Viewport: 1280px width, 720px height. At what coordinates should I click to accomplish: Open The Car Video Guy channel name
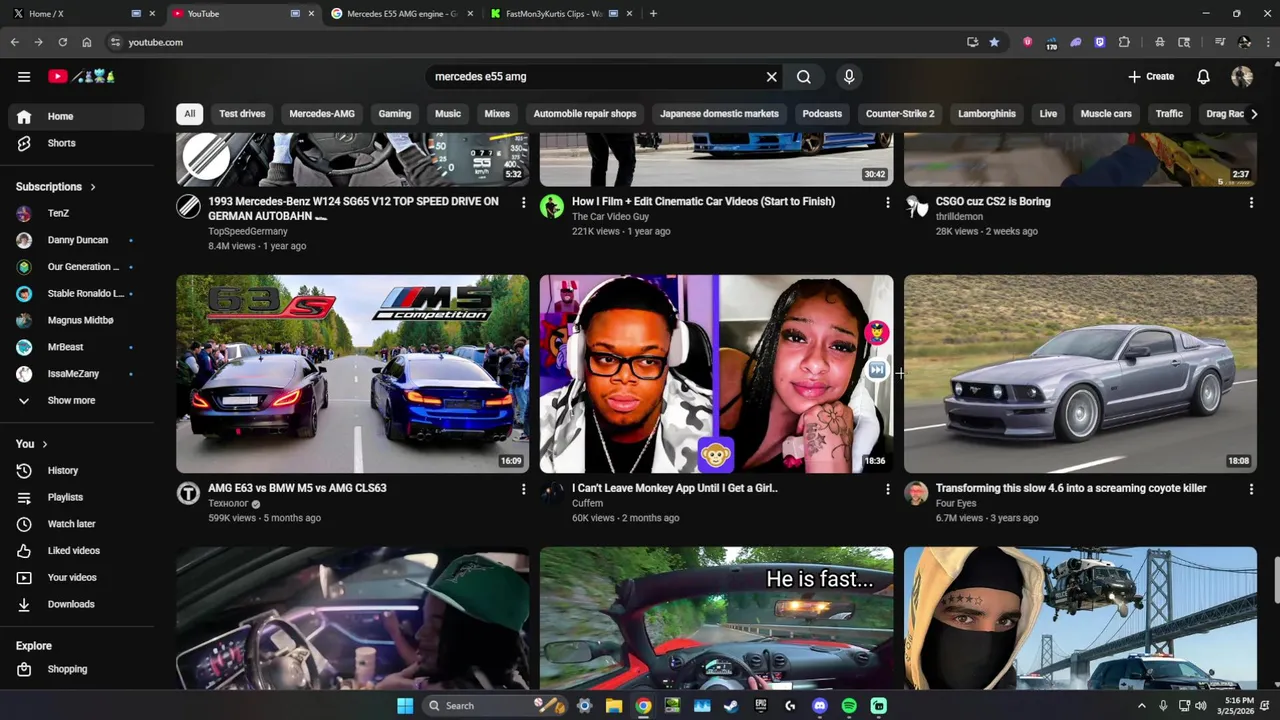point(610,217)
